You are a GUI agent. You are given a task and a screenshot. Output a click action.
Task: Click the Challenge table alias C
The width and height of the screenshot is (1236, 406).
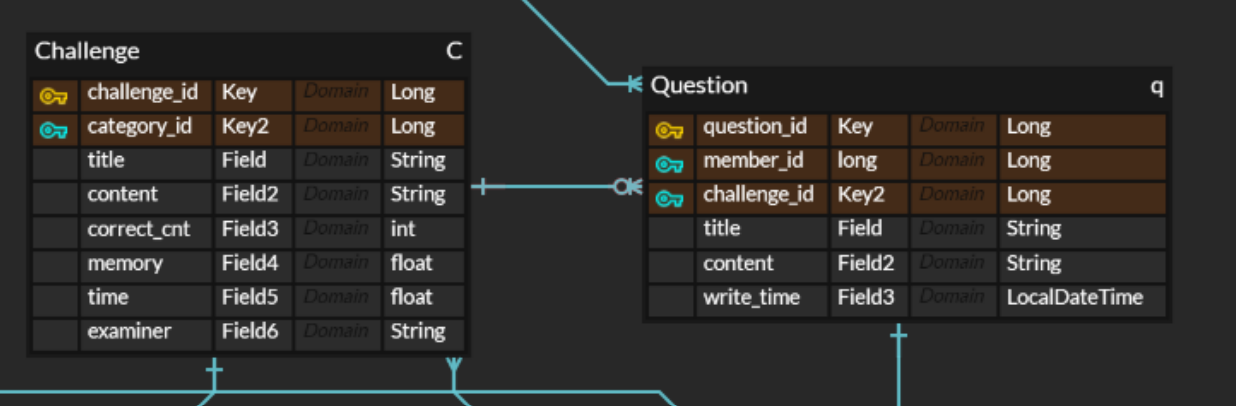coord(454,51)
